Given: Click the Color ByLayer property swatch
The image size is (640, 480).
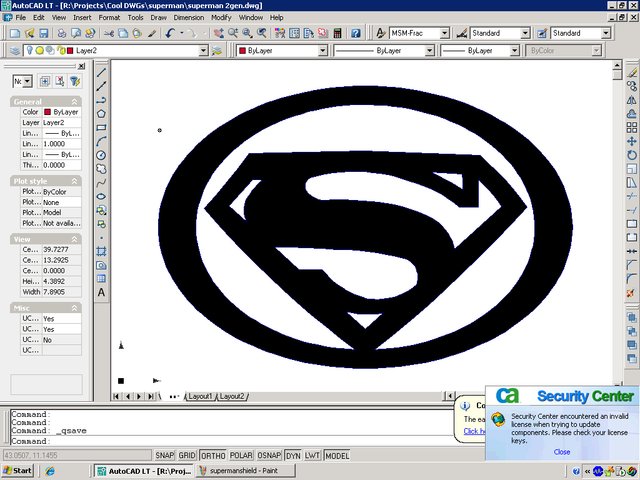Looking at the screenshot, I should point(47,112).
